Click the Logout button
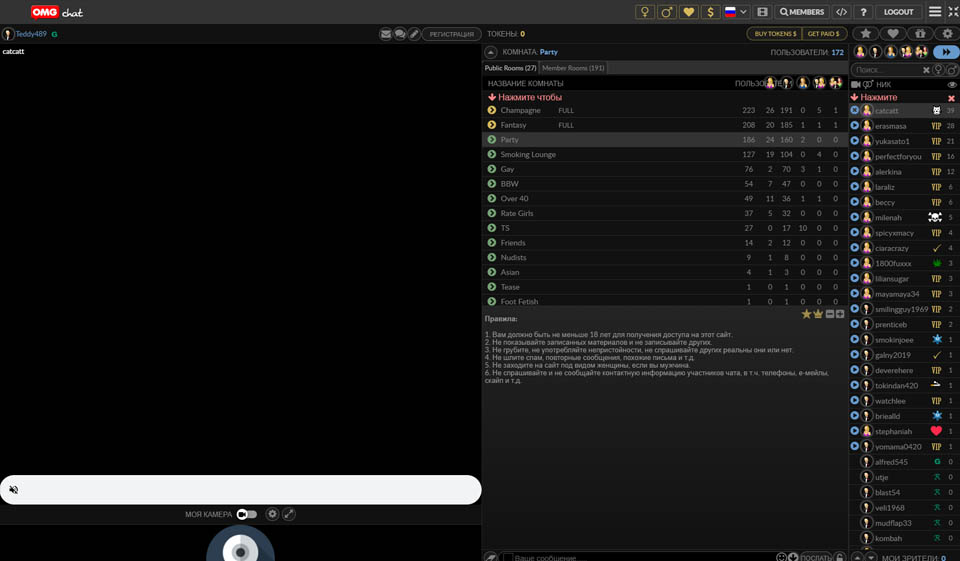Viewport: 960px width, 561px height. (x=898, y=12)
